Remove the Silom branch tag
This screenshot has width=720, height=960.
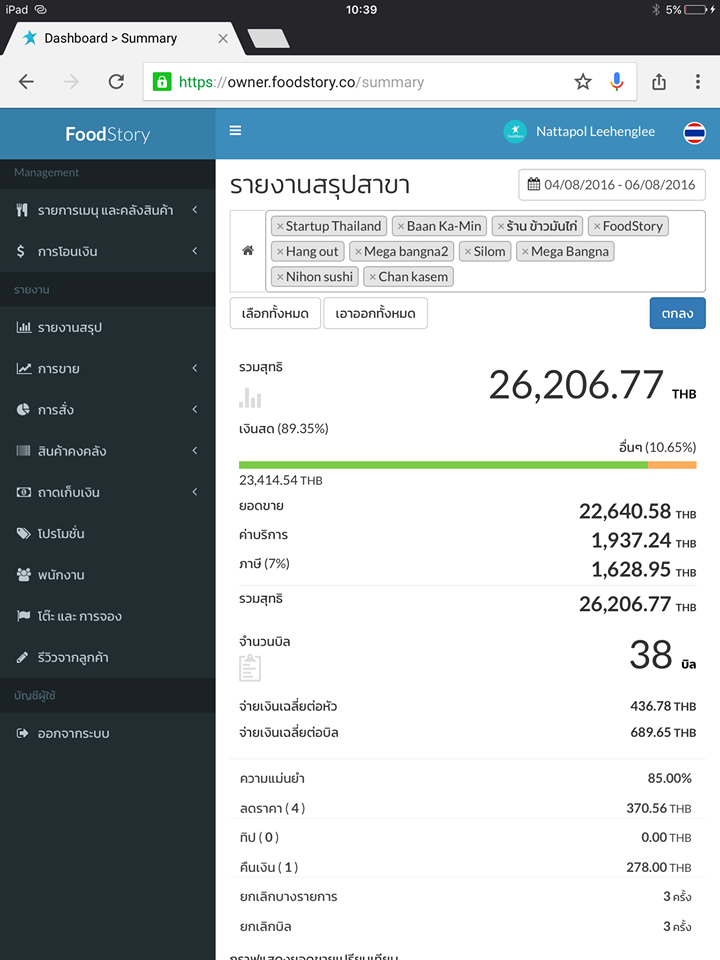tap(468, 252)
